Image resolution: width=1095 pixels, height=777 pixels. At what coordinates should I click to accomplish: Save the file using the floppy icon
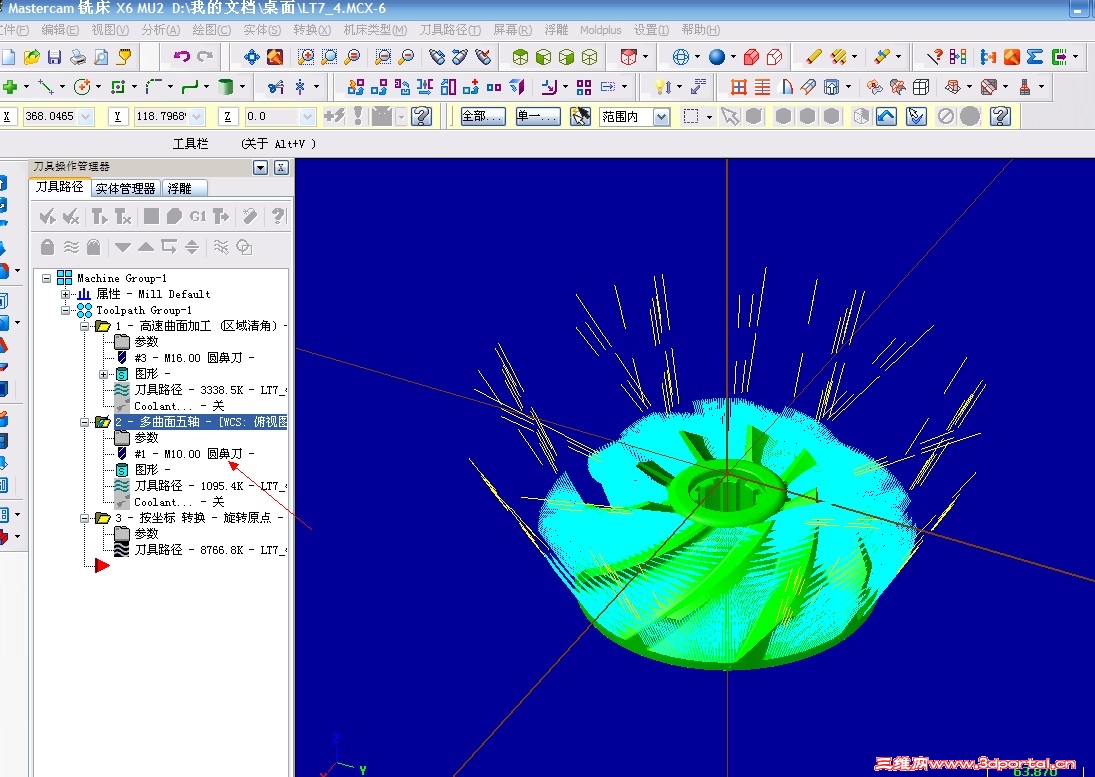coord(54,57)
